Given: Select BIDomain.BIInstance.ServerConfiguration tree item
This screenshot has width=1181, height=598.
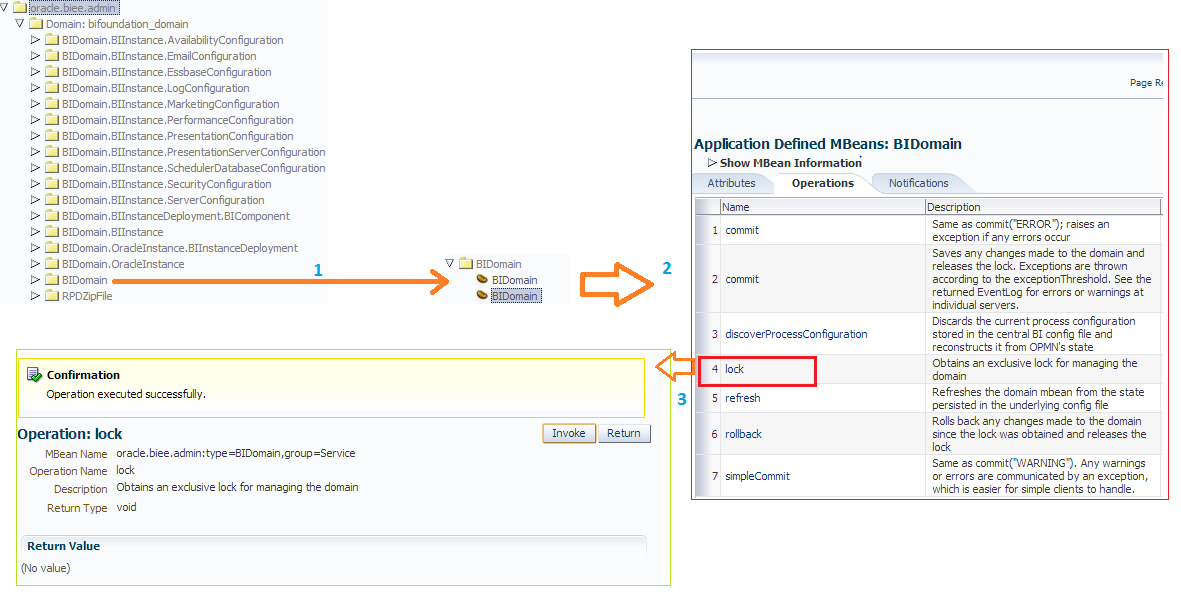Looking at the screenshot, I should [x=163, y=200].
